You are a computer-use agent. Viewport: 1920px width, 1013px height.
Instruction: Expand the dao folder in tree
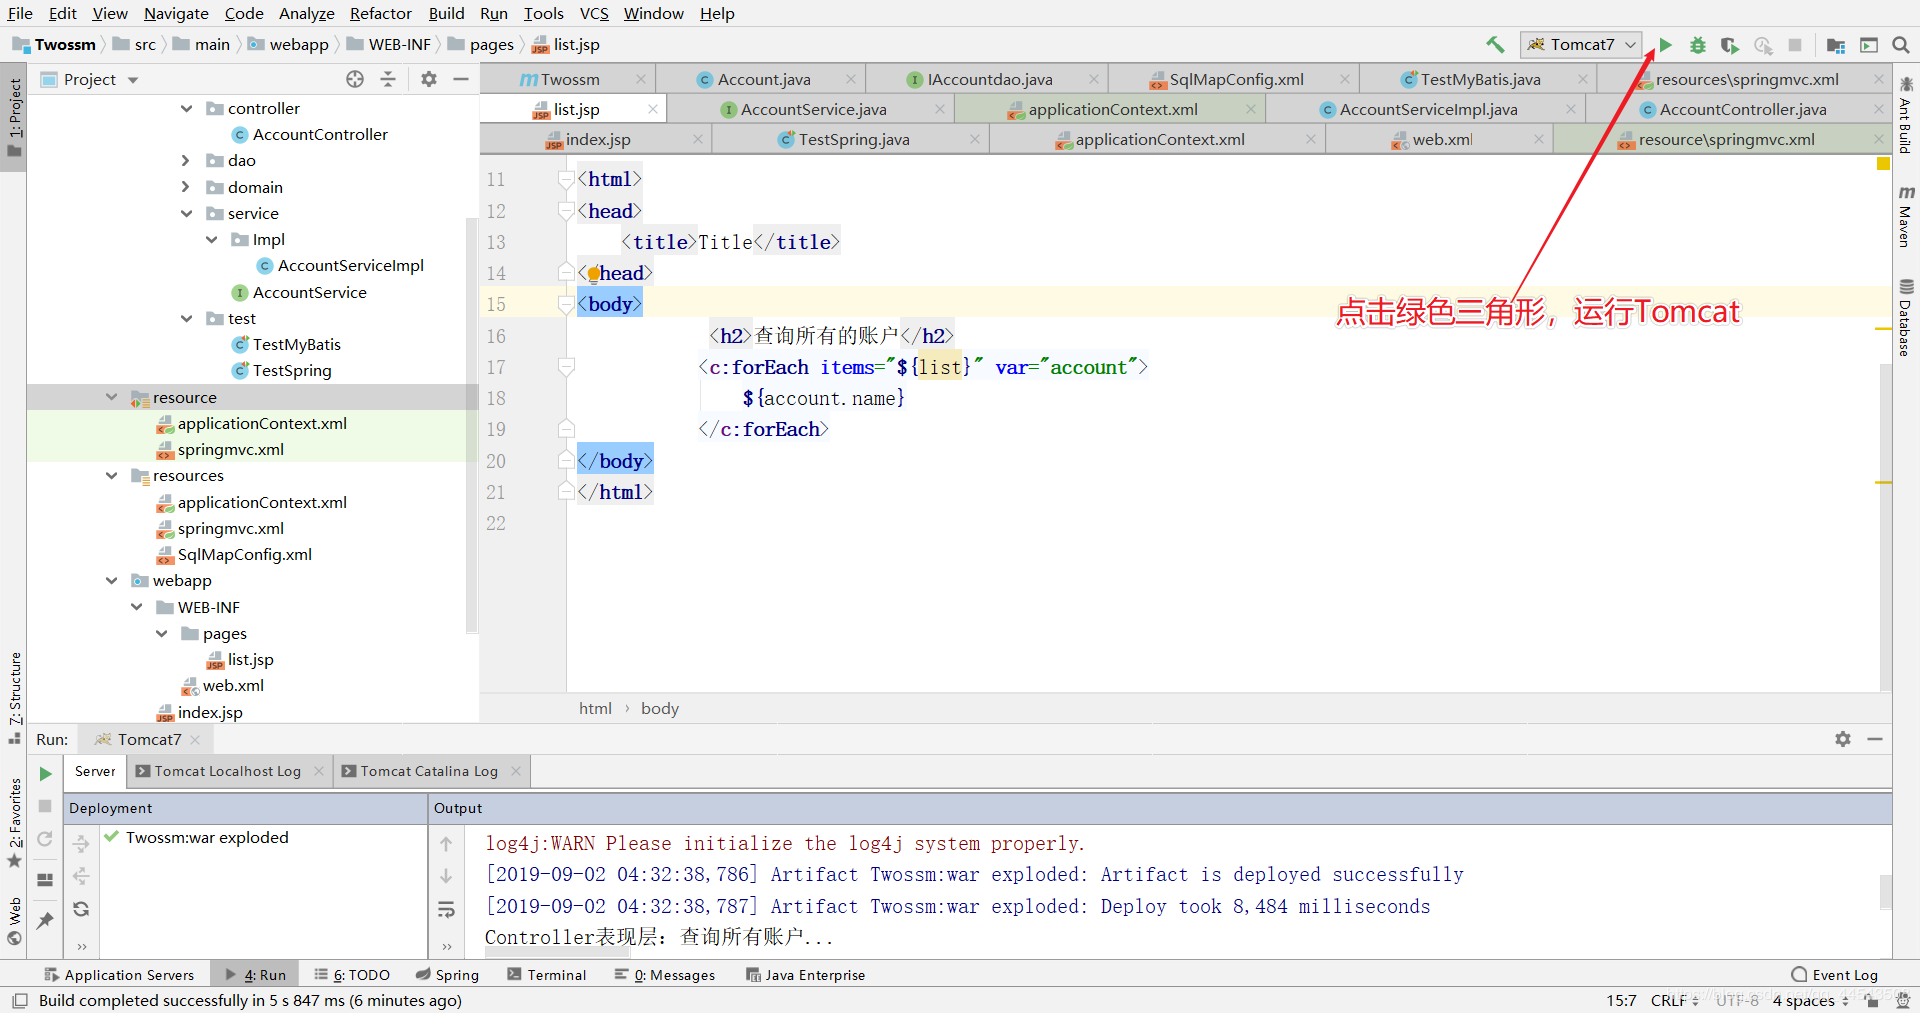coord(186,160)
